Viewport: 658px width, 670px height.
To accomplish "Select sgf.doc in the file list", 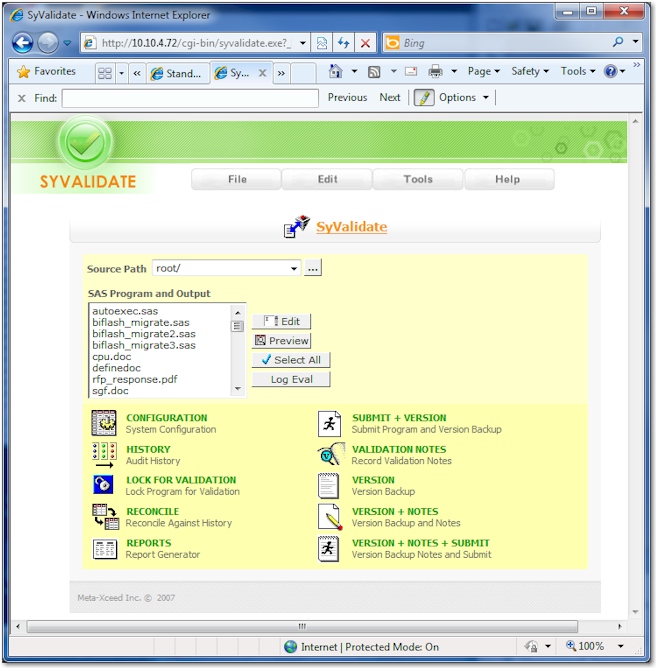I will (x=110, y=391).
